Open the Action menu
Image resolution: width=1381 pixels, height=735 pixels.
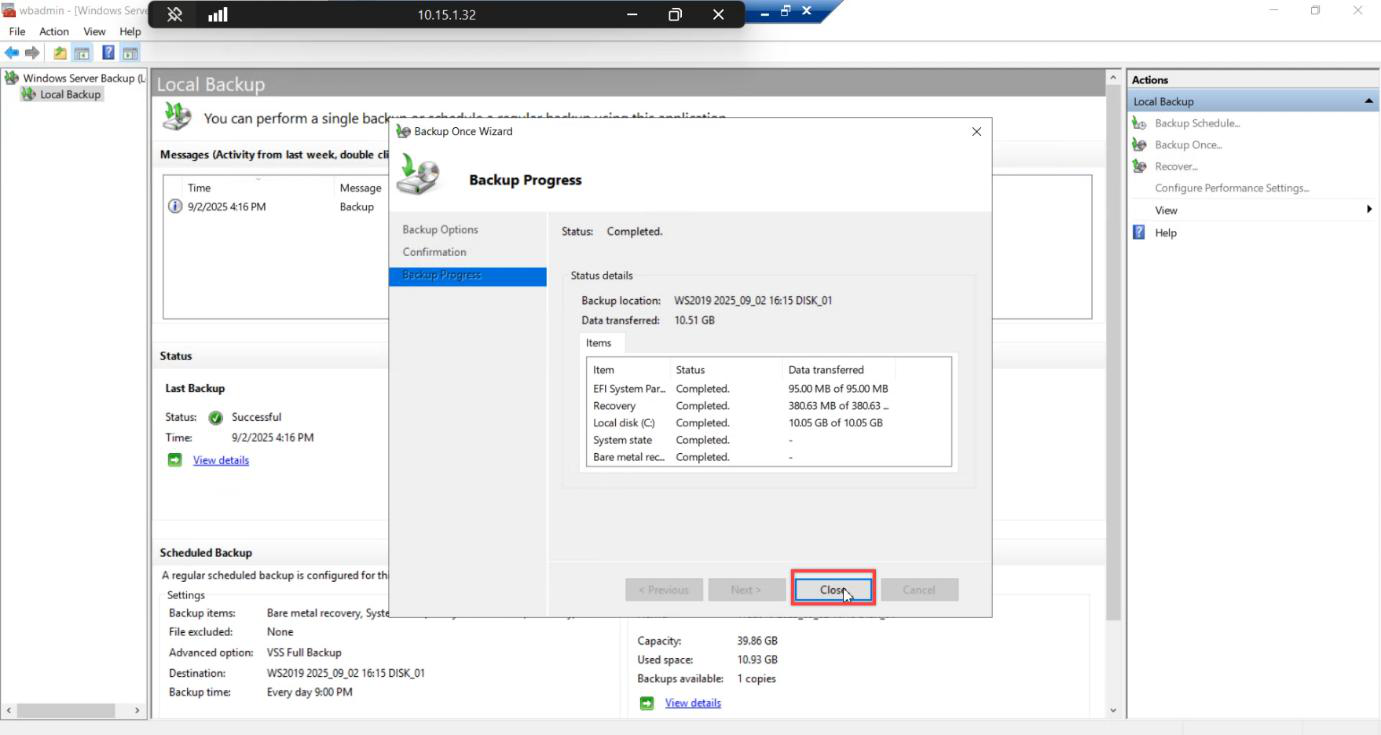pyautogui.click(x=54, y=32)
